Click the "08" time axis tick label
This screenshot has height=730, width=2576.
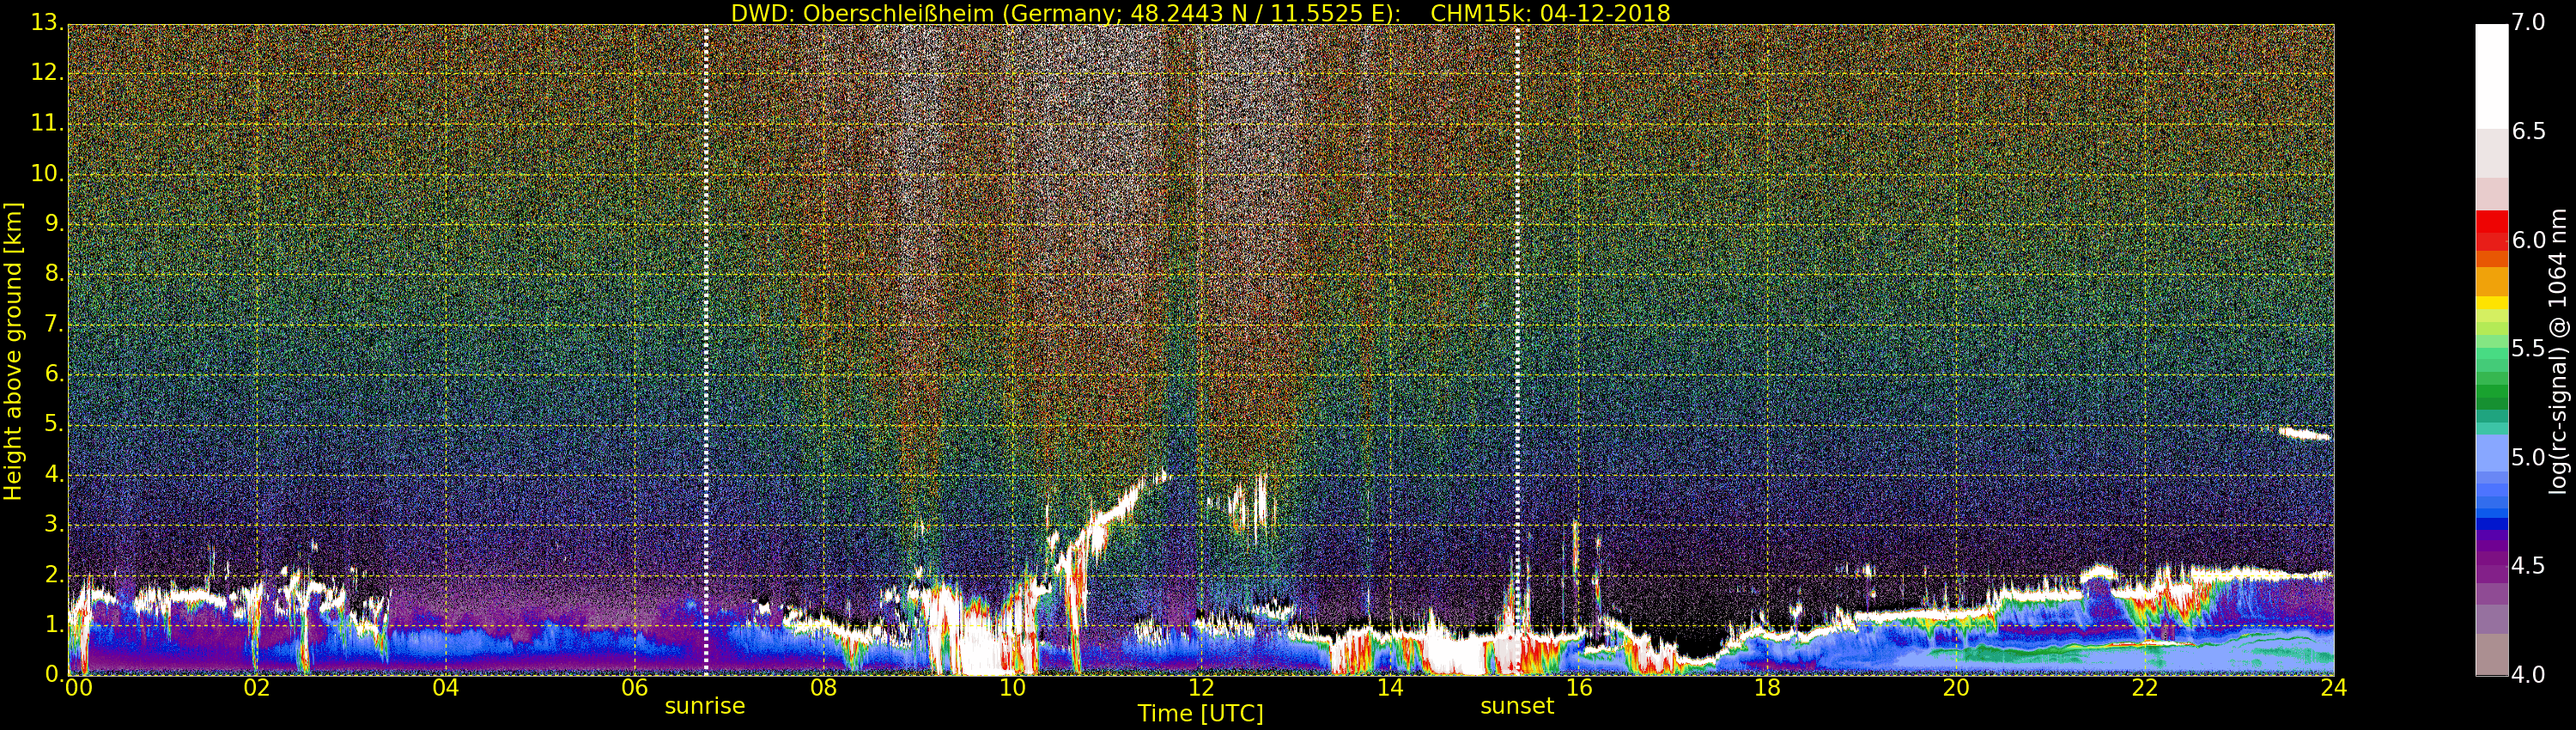pos(823,688)
